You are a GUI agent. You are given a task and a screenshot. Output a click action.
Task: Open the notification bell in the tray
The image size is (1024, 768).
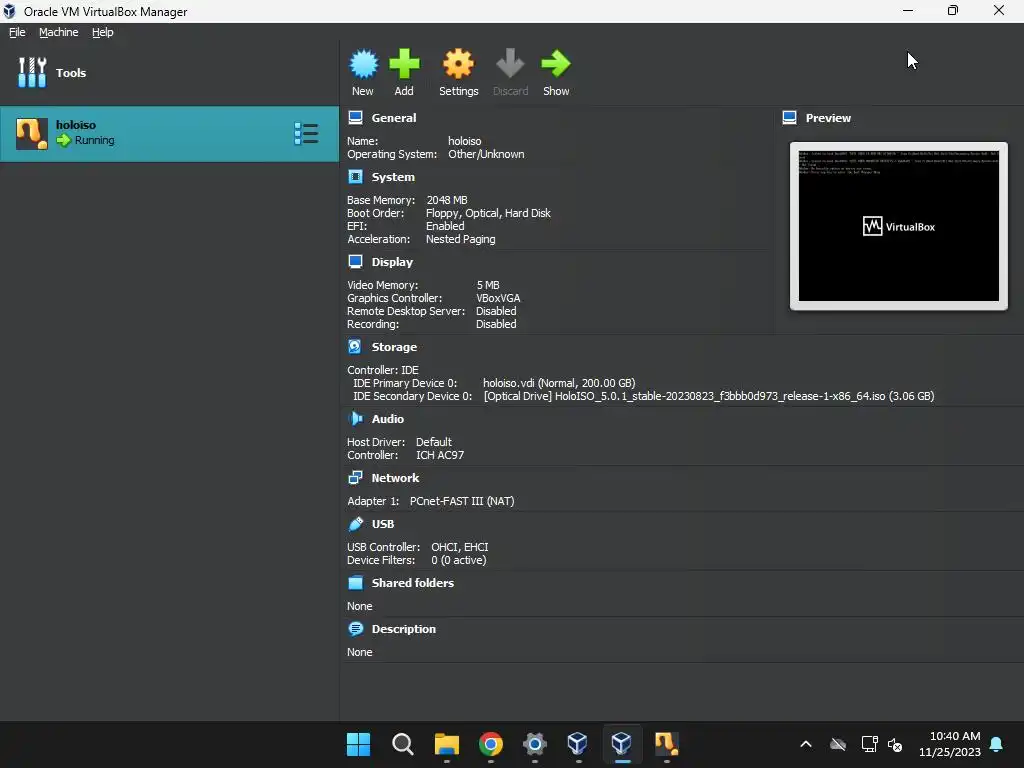pyautogui.click(x=996, y=744)
